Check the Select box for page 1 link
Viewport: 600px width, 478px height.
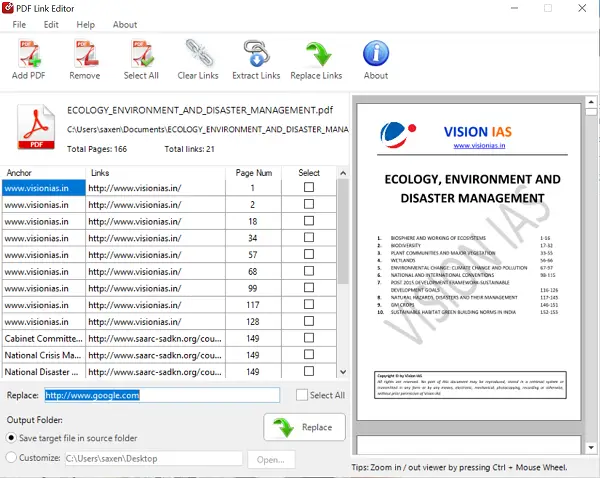[x=309, y=187]
